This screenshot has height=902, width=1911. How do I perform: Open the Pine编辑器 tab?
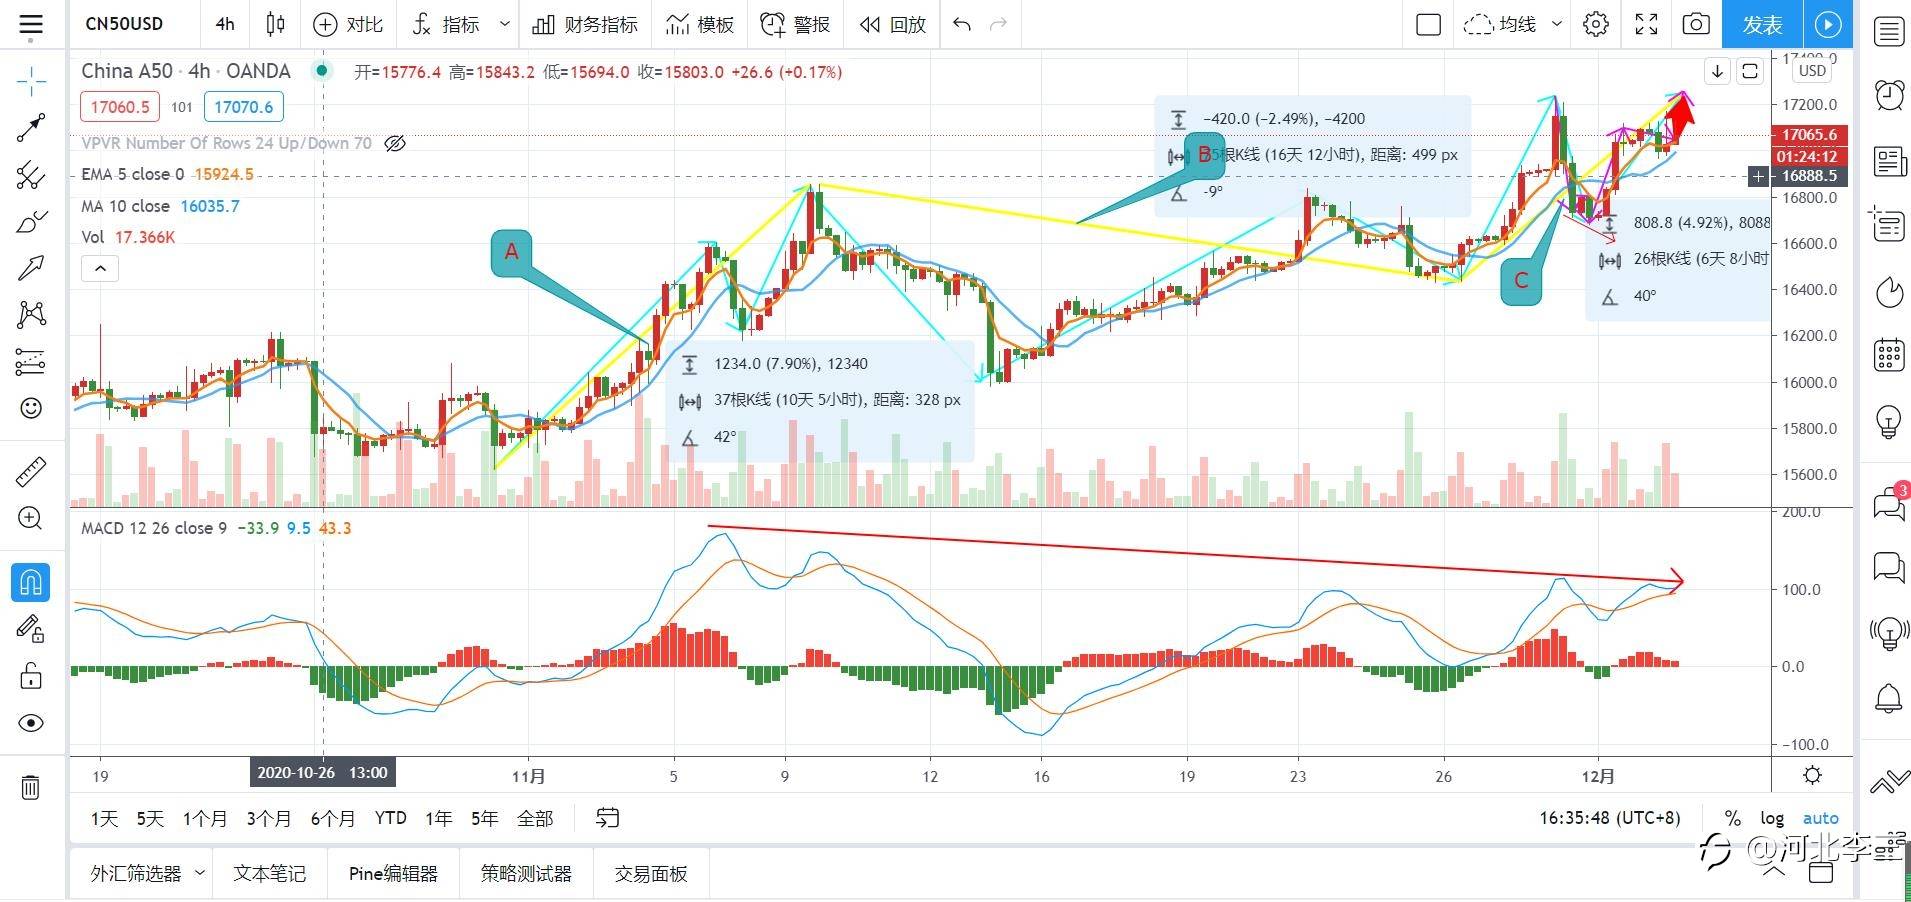tap(393, 874)
